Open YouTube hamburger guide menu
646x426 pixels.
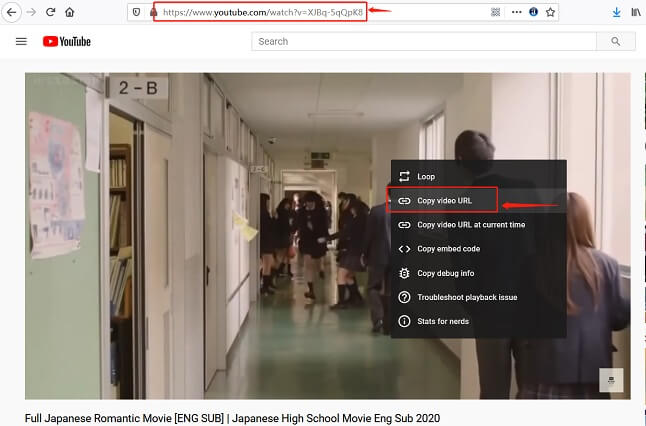pyautogui.click(x=21, y=41)
